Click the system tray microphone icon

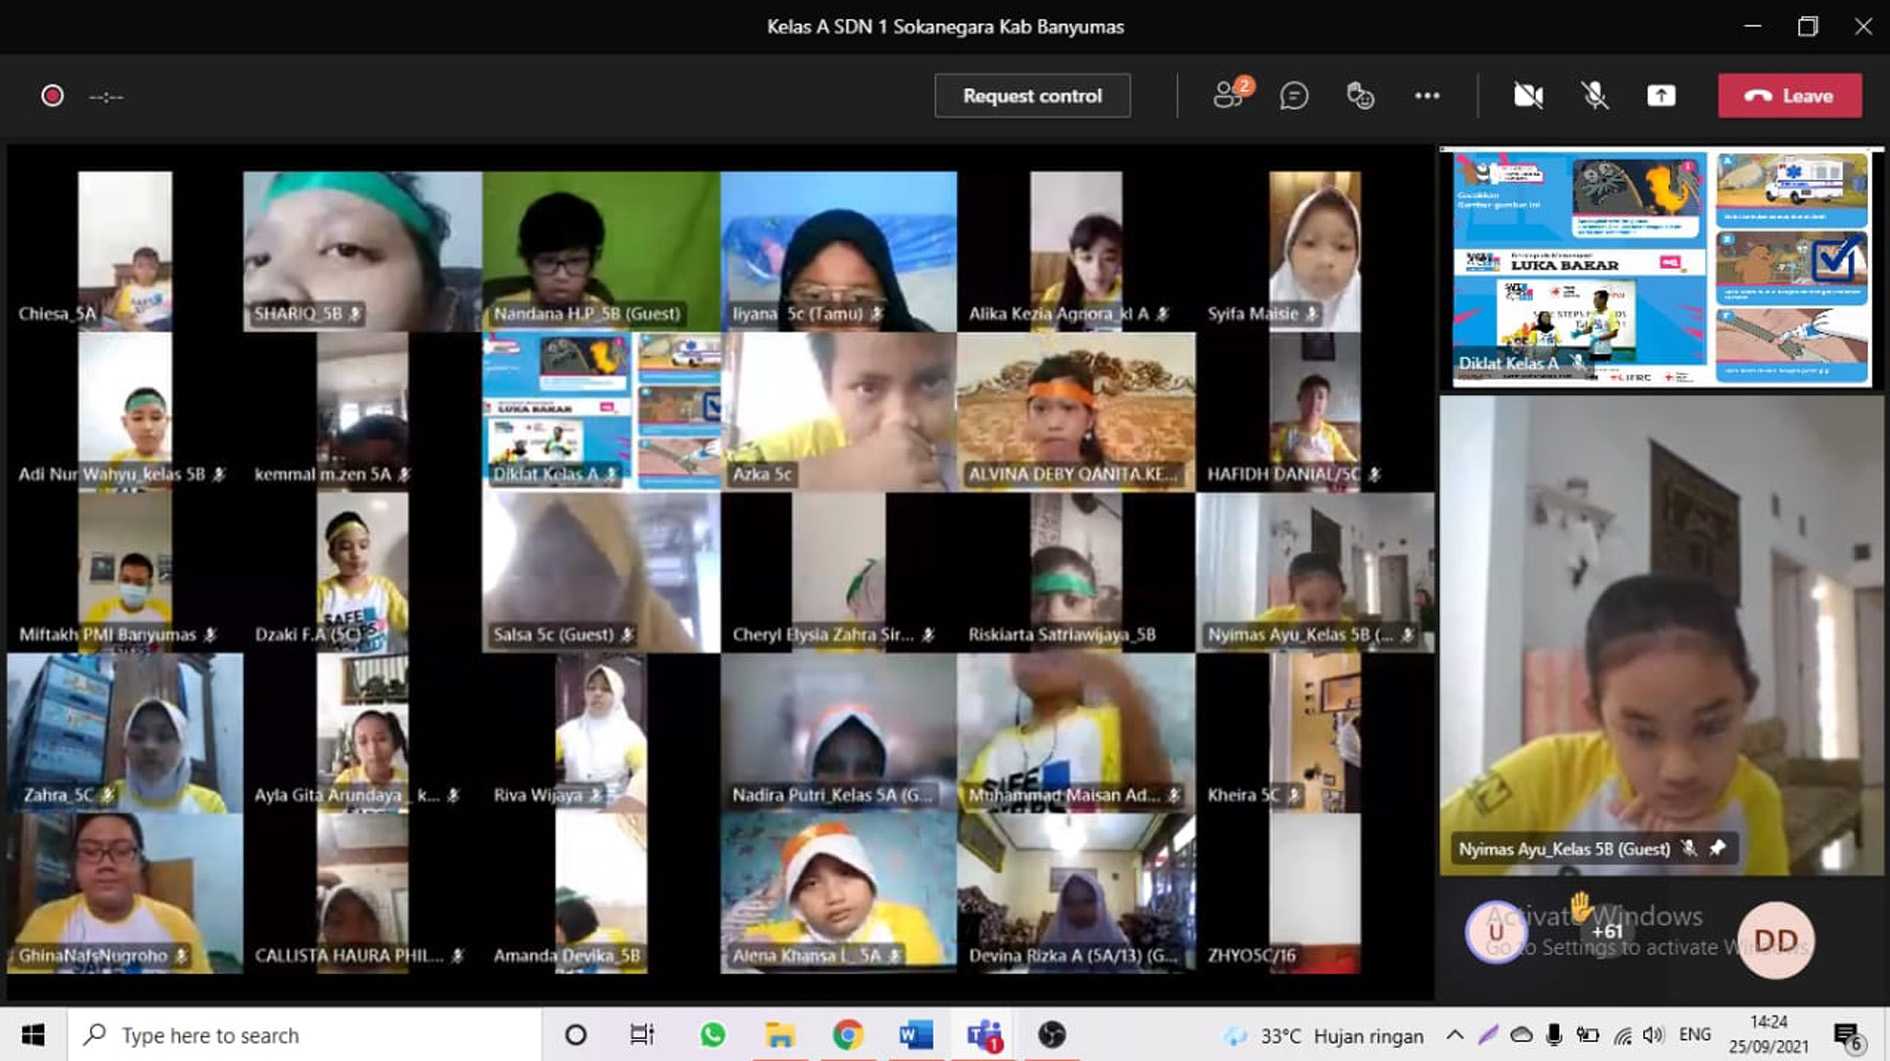tap(1553, 1035)
